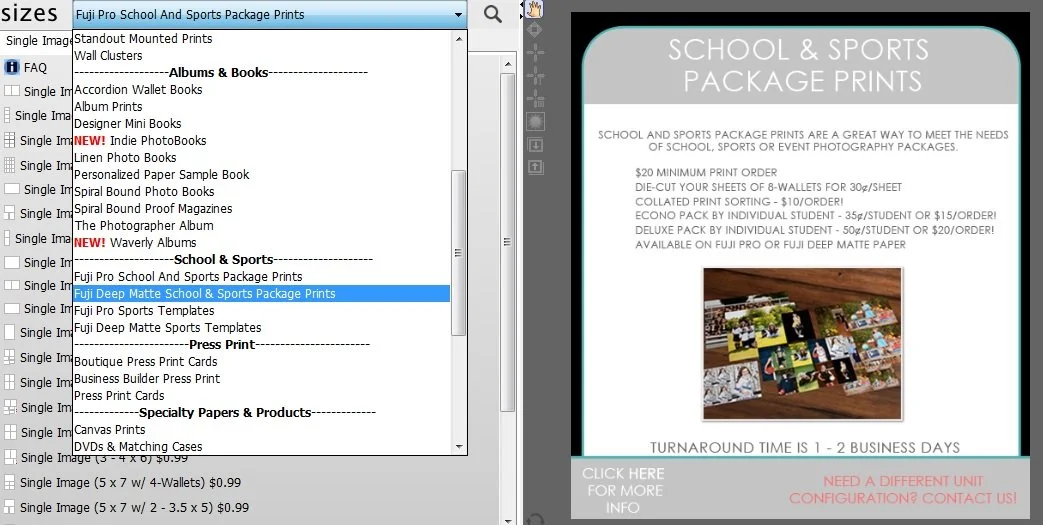Click the $20 MINIMUM PRINT ORDER line

pyautogui.click(x=706, y=172)
